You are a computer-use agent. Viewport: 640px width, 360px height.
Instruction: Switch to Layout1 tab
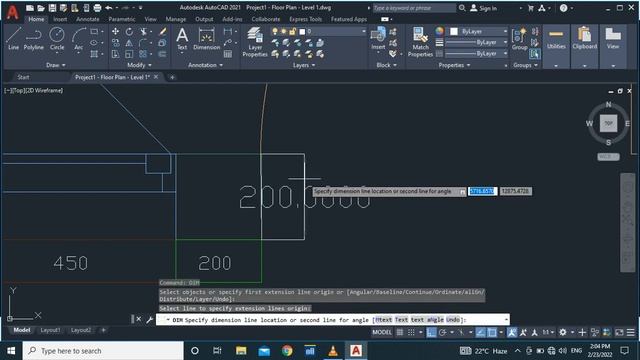coord(50,330)
